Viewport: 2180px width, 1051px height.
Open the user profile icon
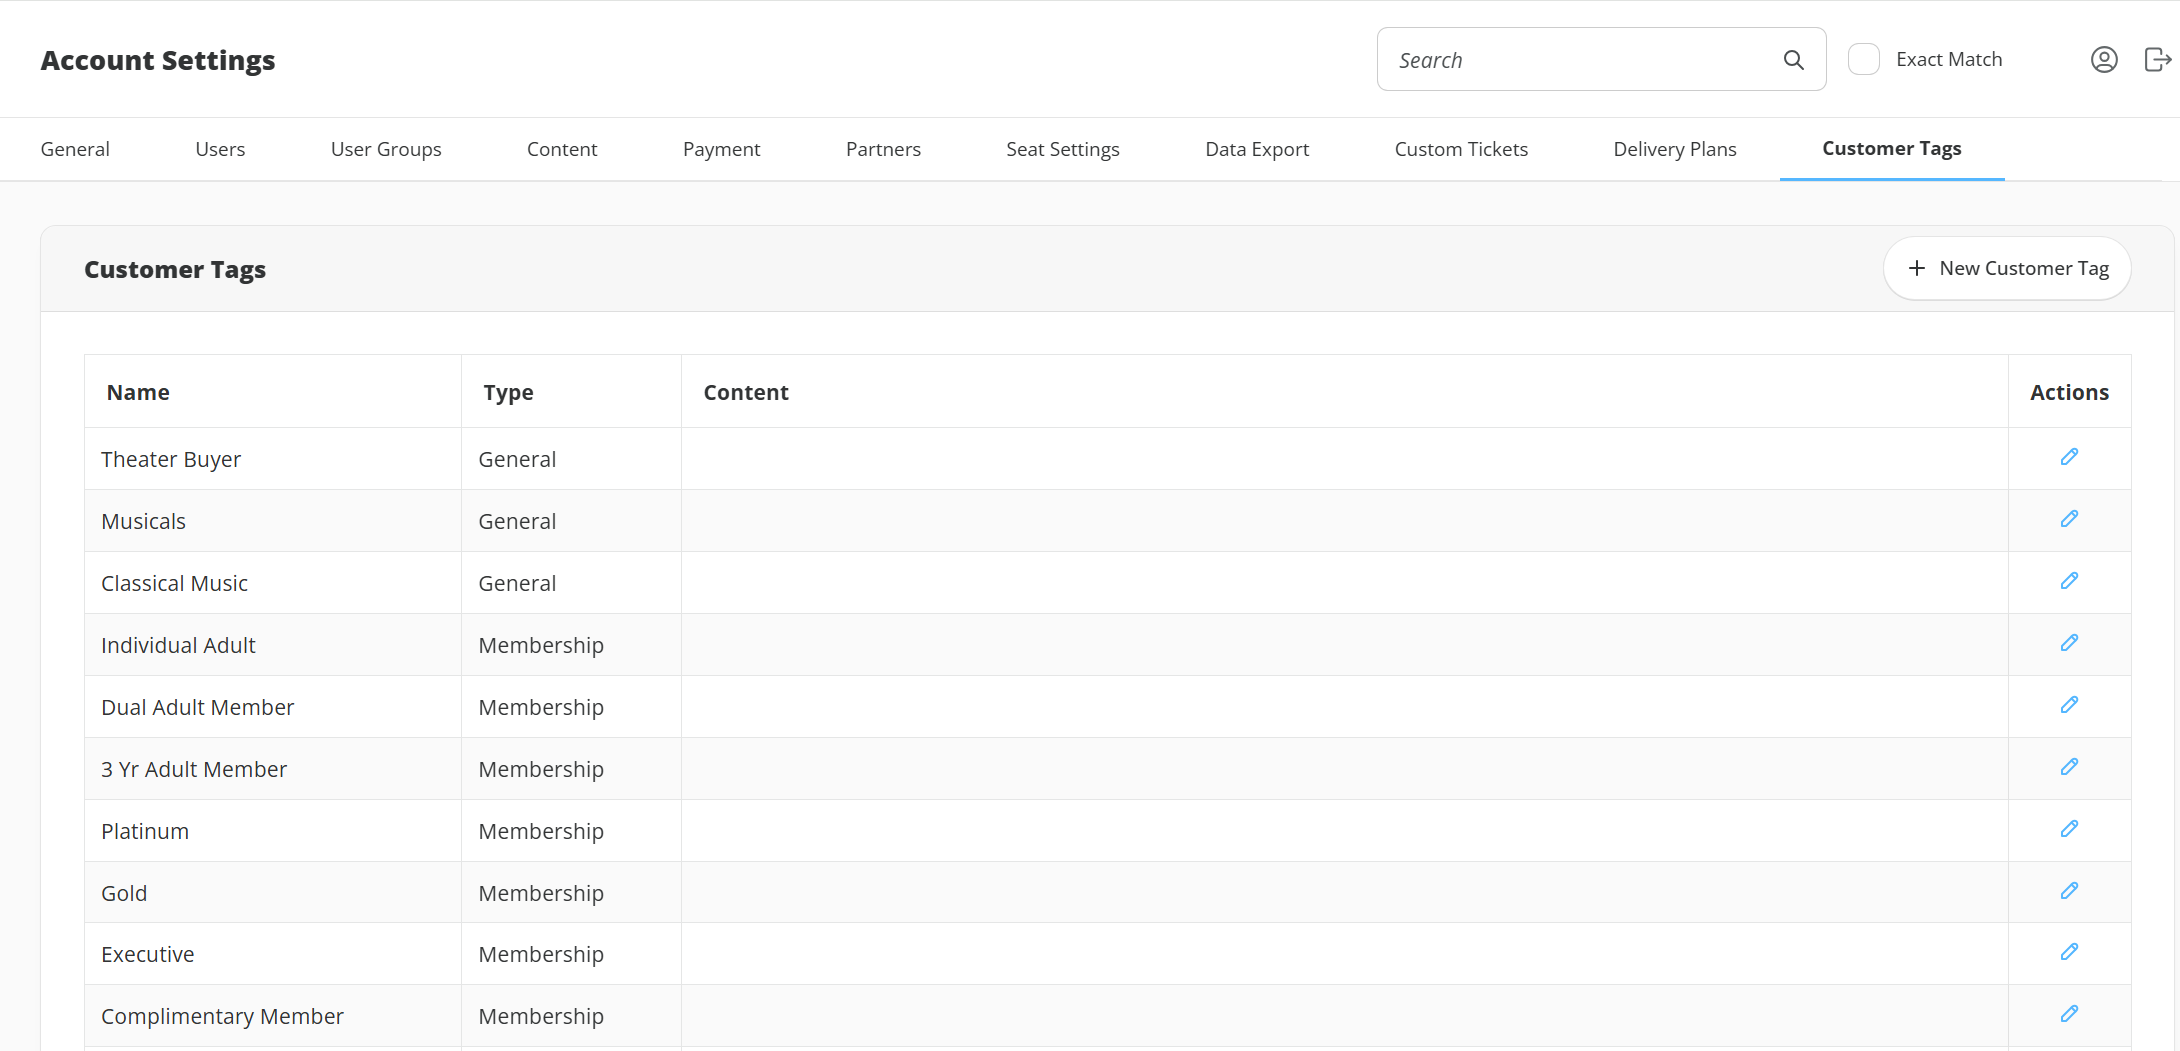[2104, 60]
